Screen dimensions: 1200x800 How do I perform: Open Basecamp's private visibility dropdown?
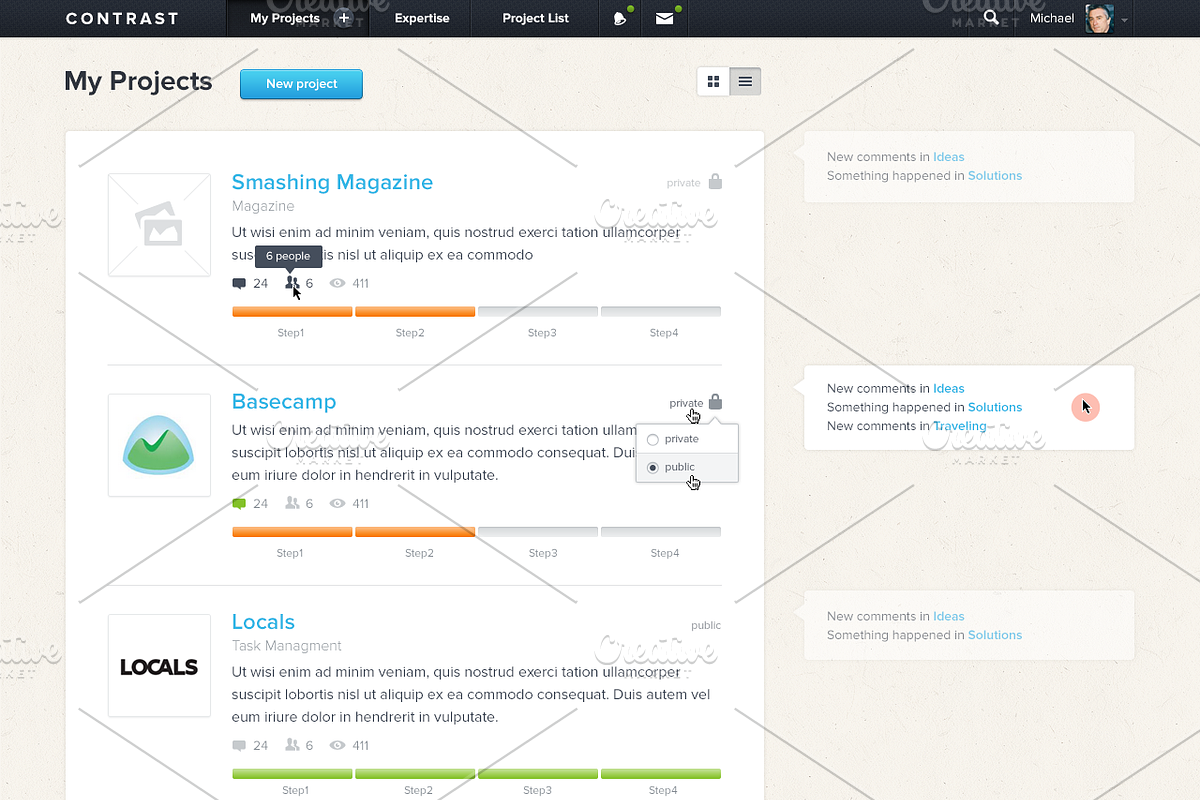click(x=686, y=403)
